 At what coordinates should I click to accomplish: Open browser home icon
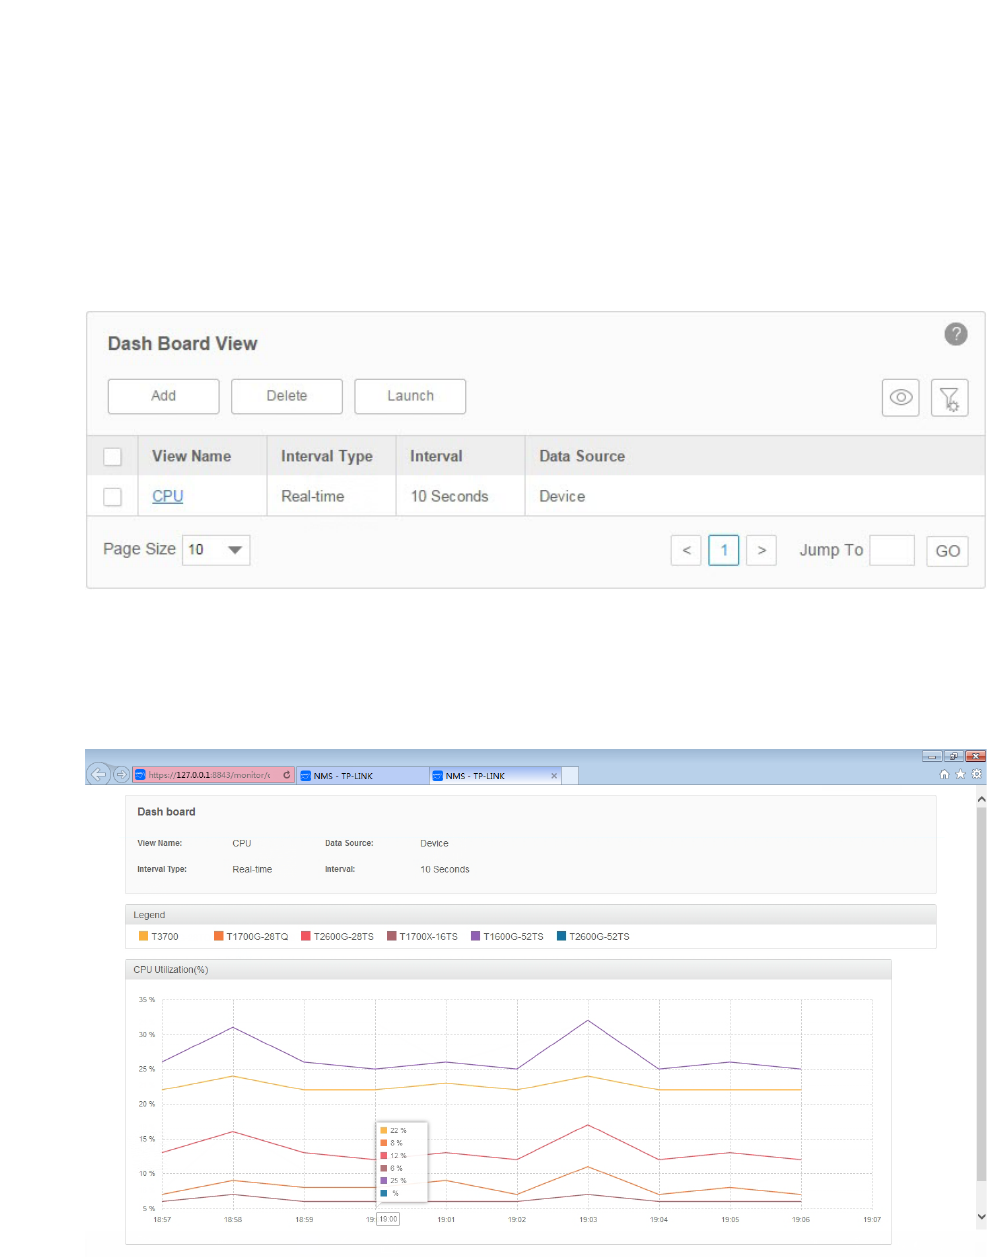944,774
